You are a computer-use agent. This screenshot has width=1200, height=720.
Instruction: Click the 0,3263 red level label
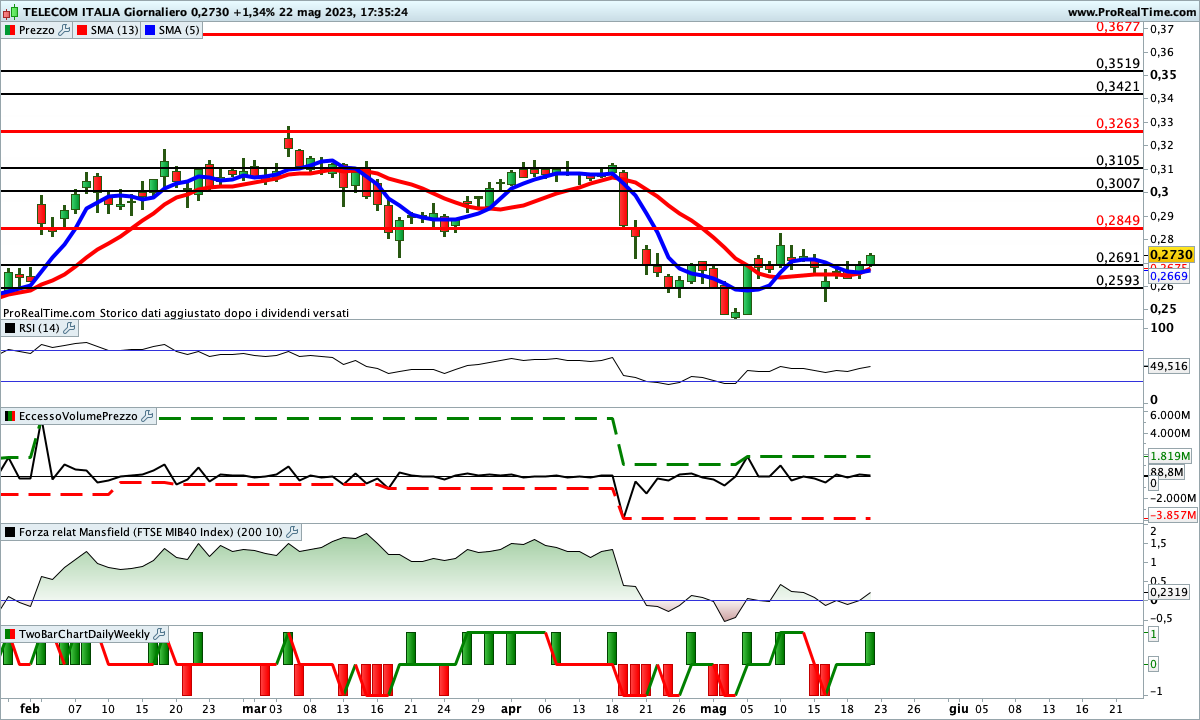click(1118, 123)
